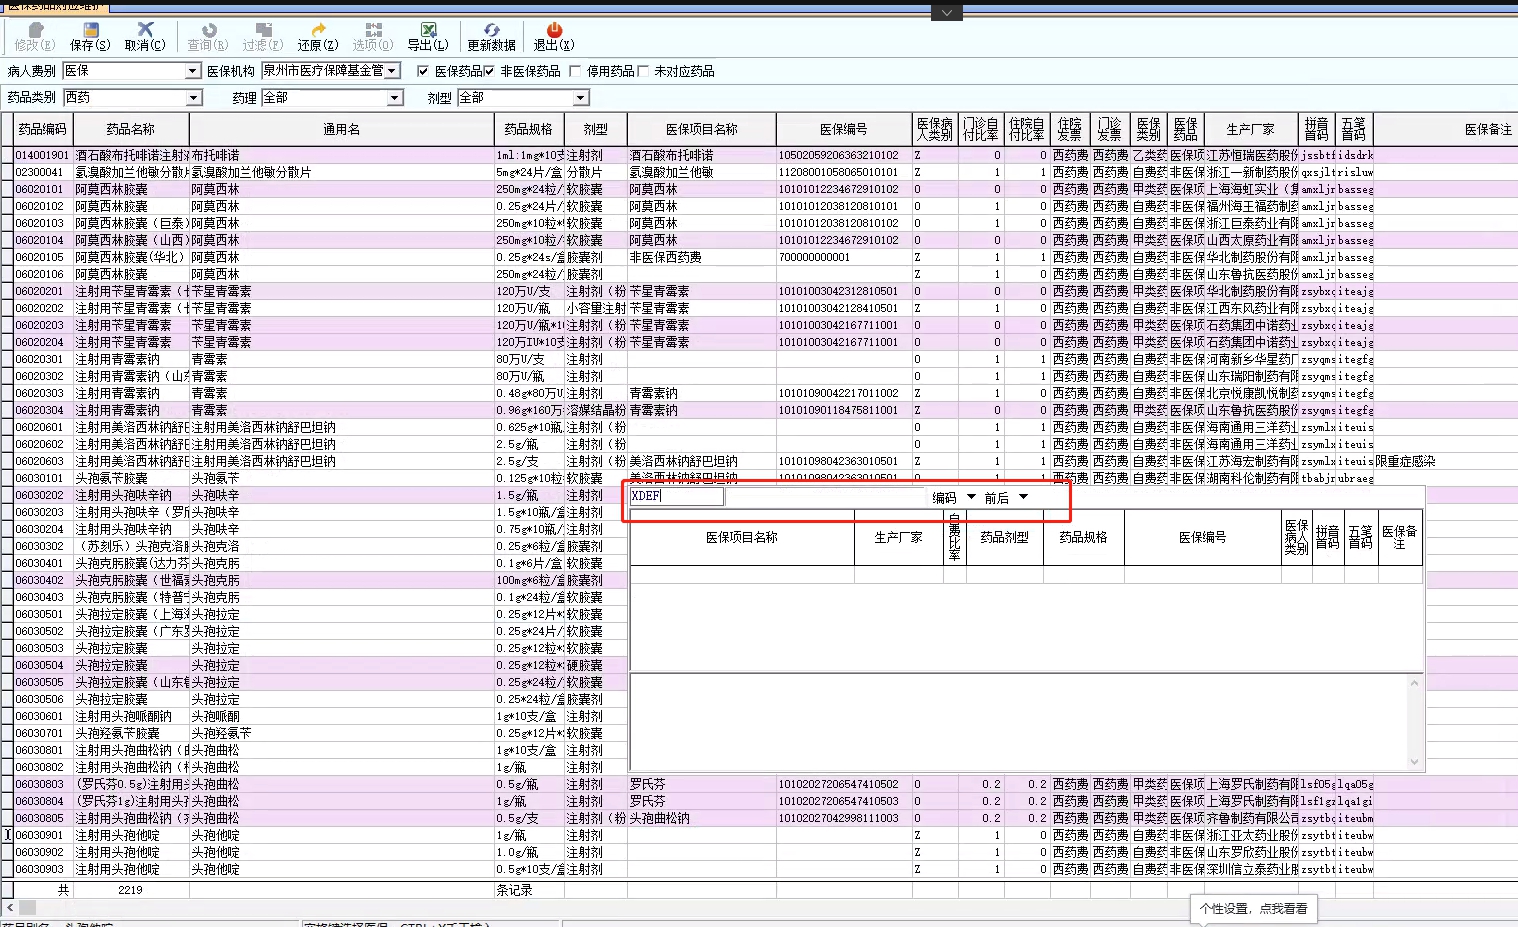This screenshot has width=1518, height=927.
Task: Click the 查询(R) query toolbar icon
Action: coord(208,37)
